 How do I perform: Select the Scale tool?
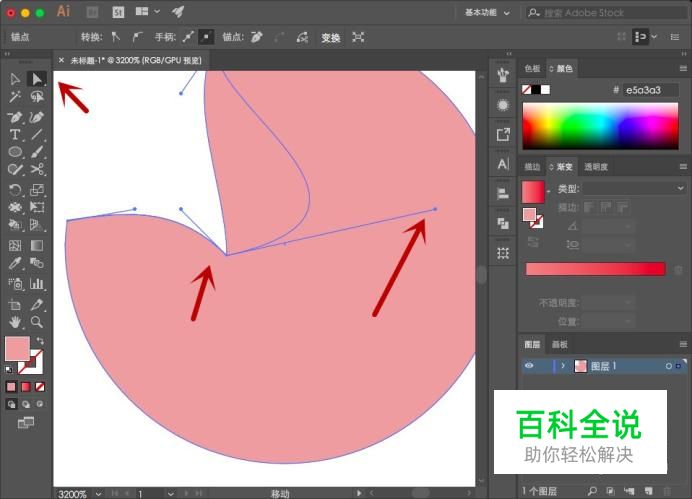tap(37, 190)
